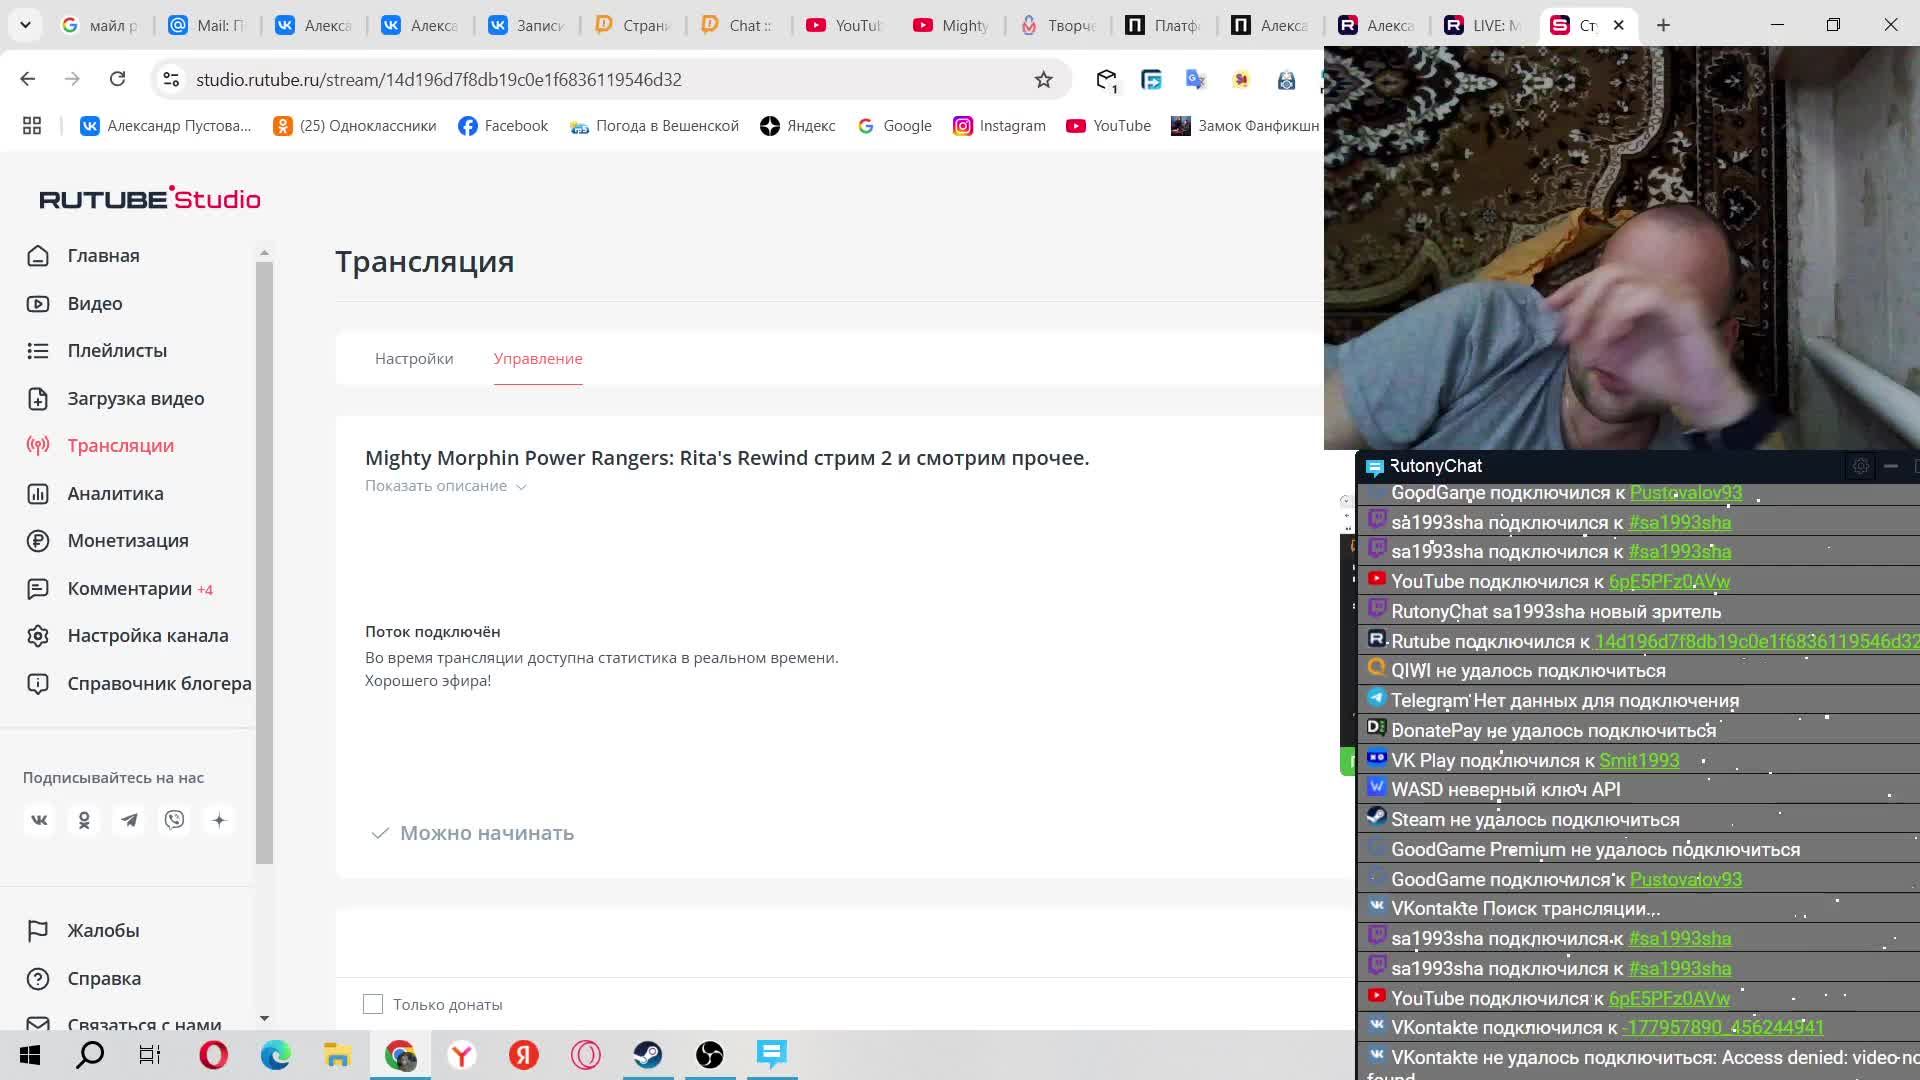Viewport: 1920px width, 1080px height.
Task: Open Комментарии in the sidebar
Action: pos(129,589)
